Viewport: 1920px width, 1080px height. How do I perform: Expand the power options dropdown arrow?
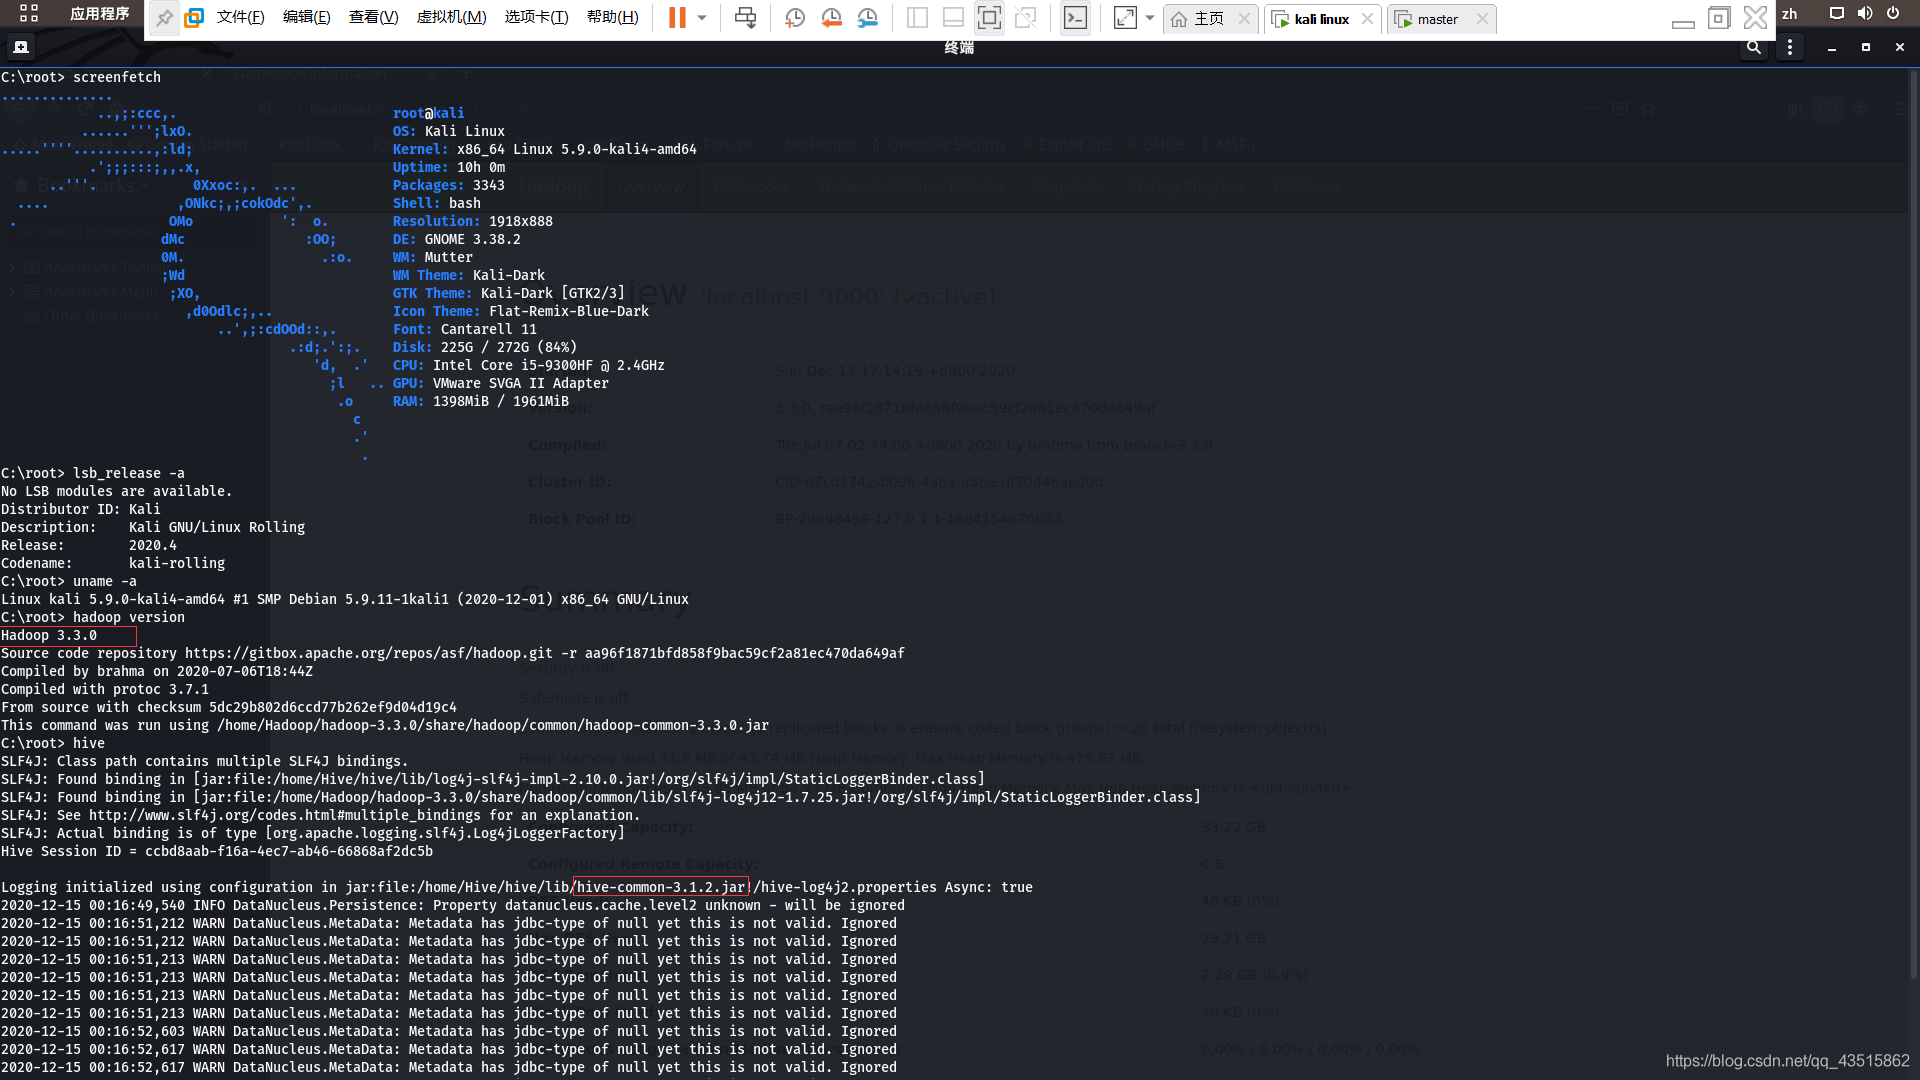click(x=702, y=18)
